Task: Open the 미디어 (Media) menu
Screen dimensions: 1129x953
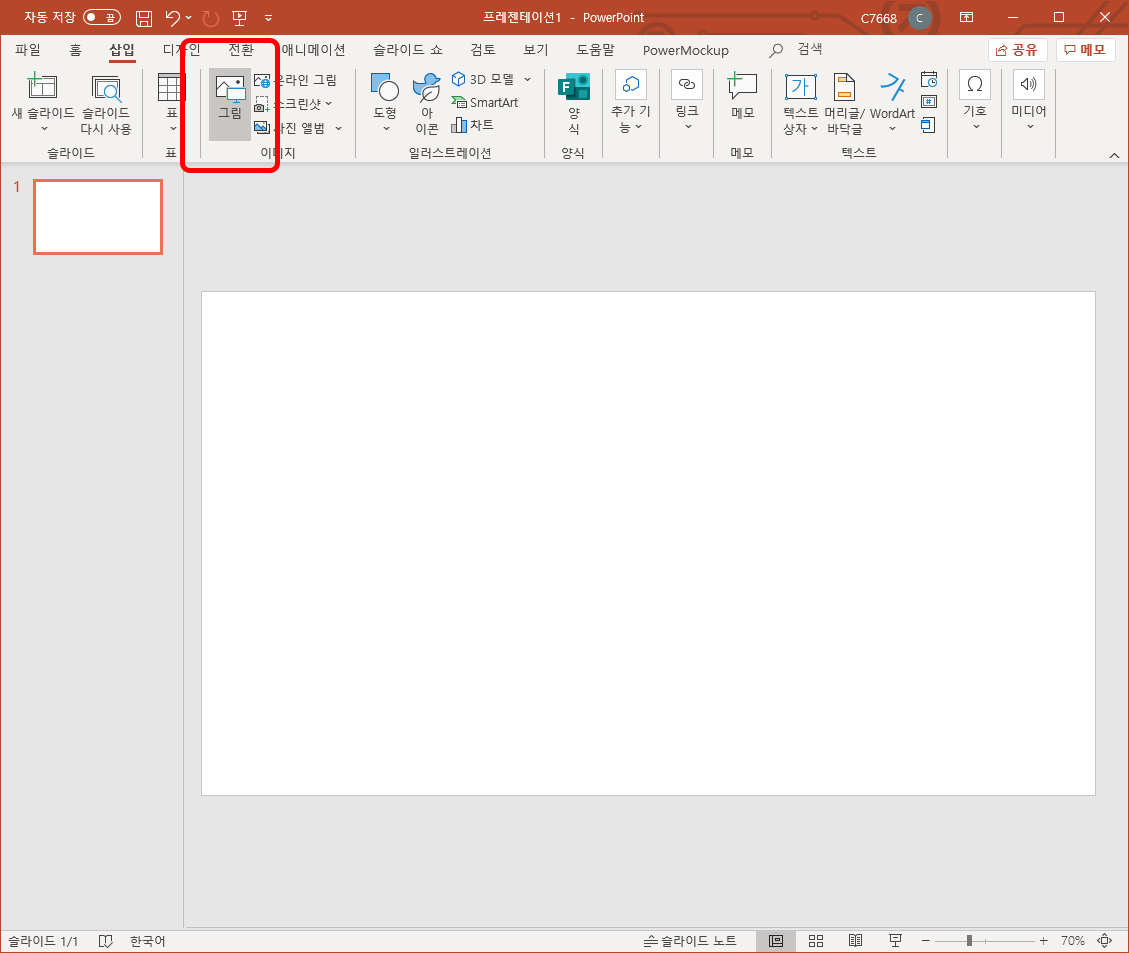Action: (x=1028, y=101)
